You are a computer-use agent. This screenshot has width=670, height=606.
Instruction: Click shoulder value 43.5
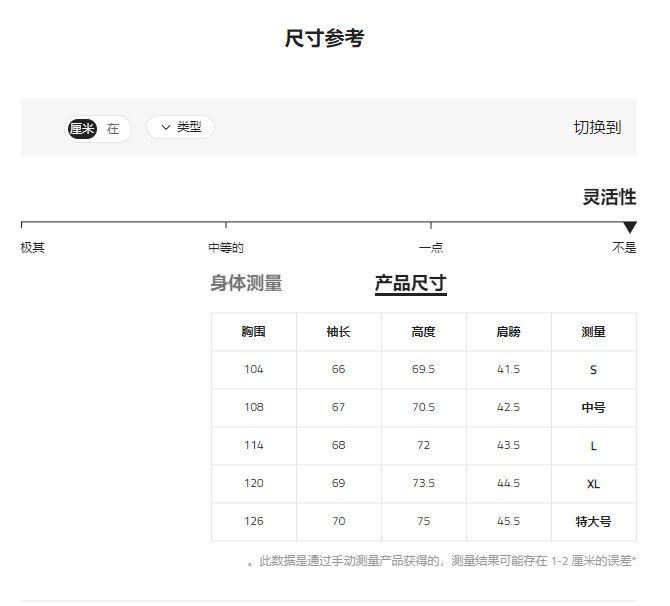pos(508,445)
